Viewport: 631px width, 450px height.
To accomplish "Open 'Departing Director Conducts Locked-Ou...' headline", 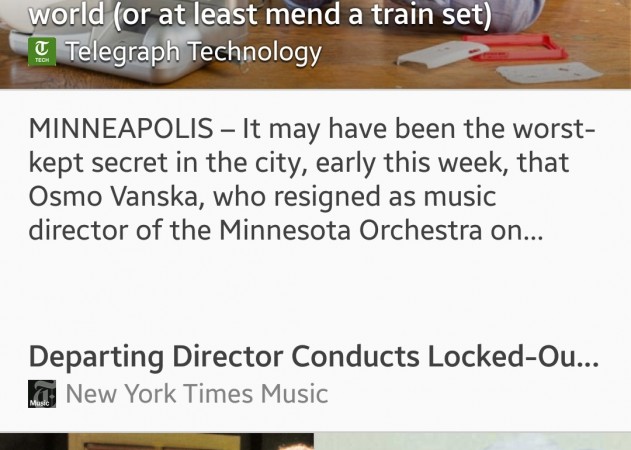I will 314,357.
